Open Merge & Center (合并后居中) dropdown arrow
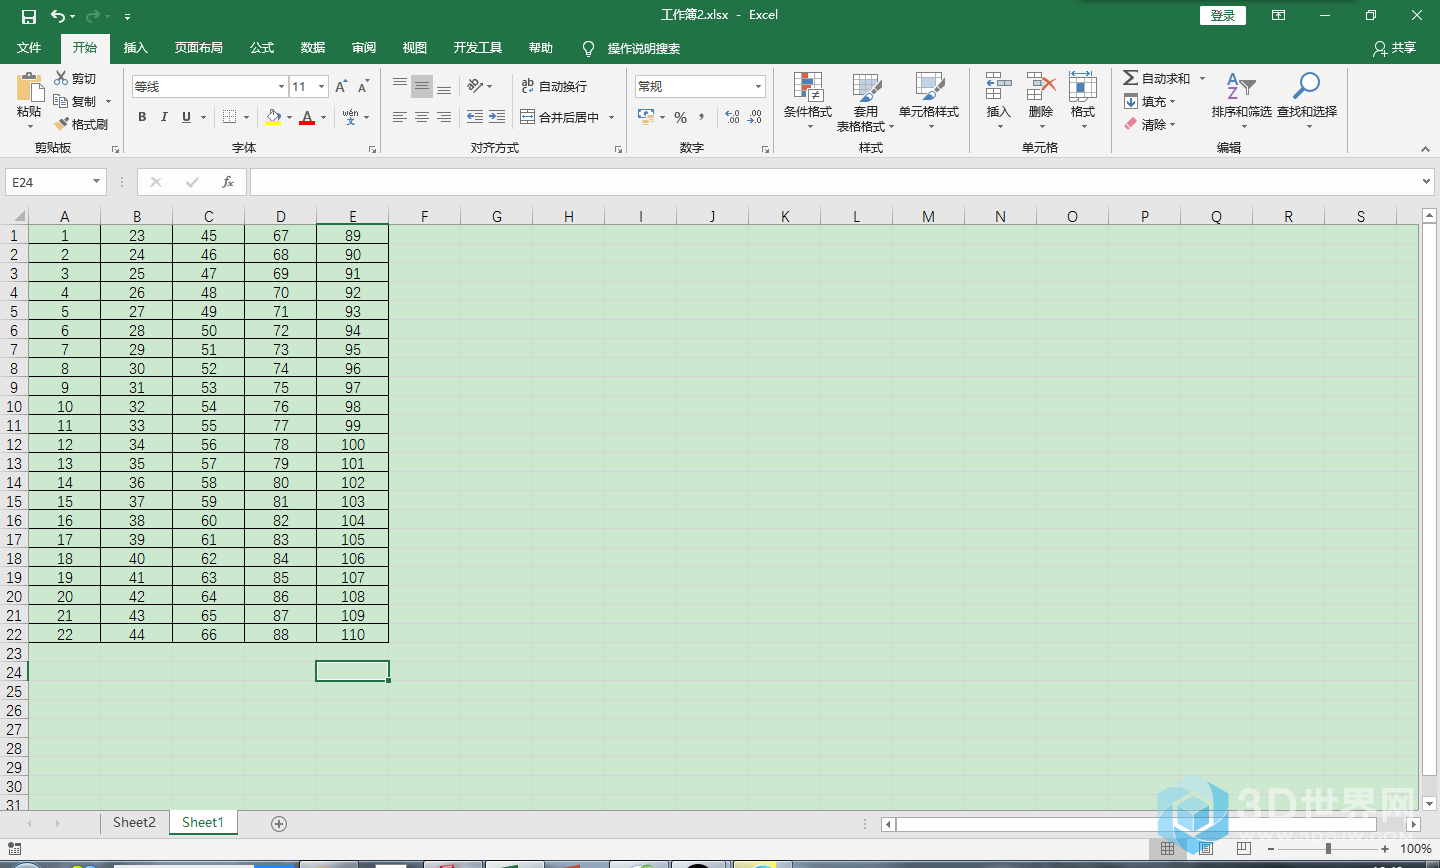 pos(611,117)
